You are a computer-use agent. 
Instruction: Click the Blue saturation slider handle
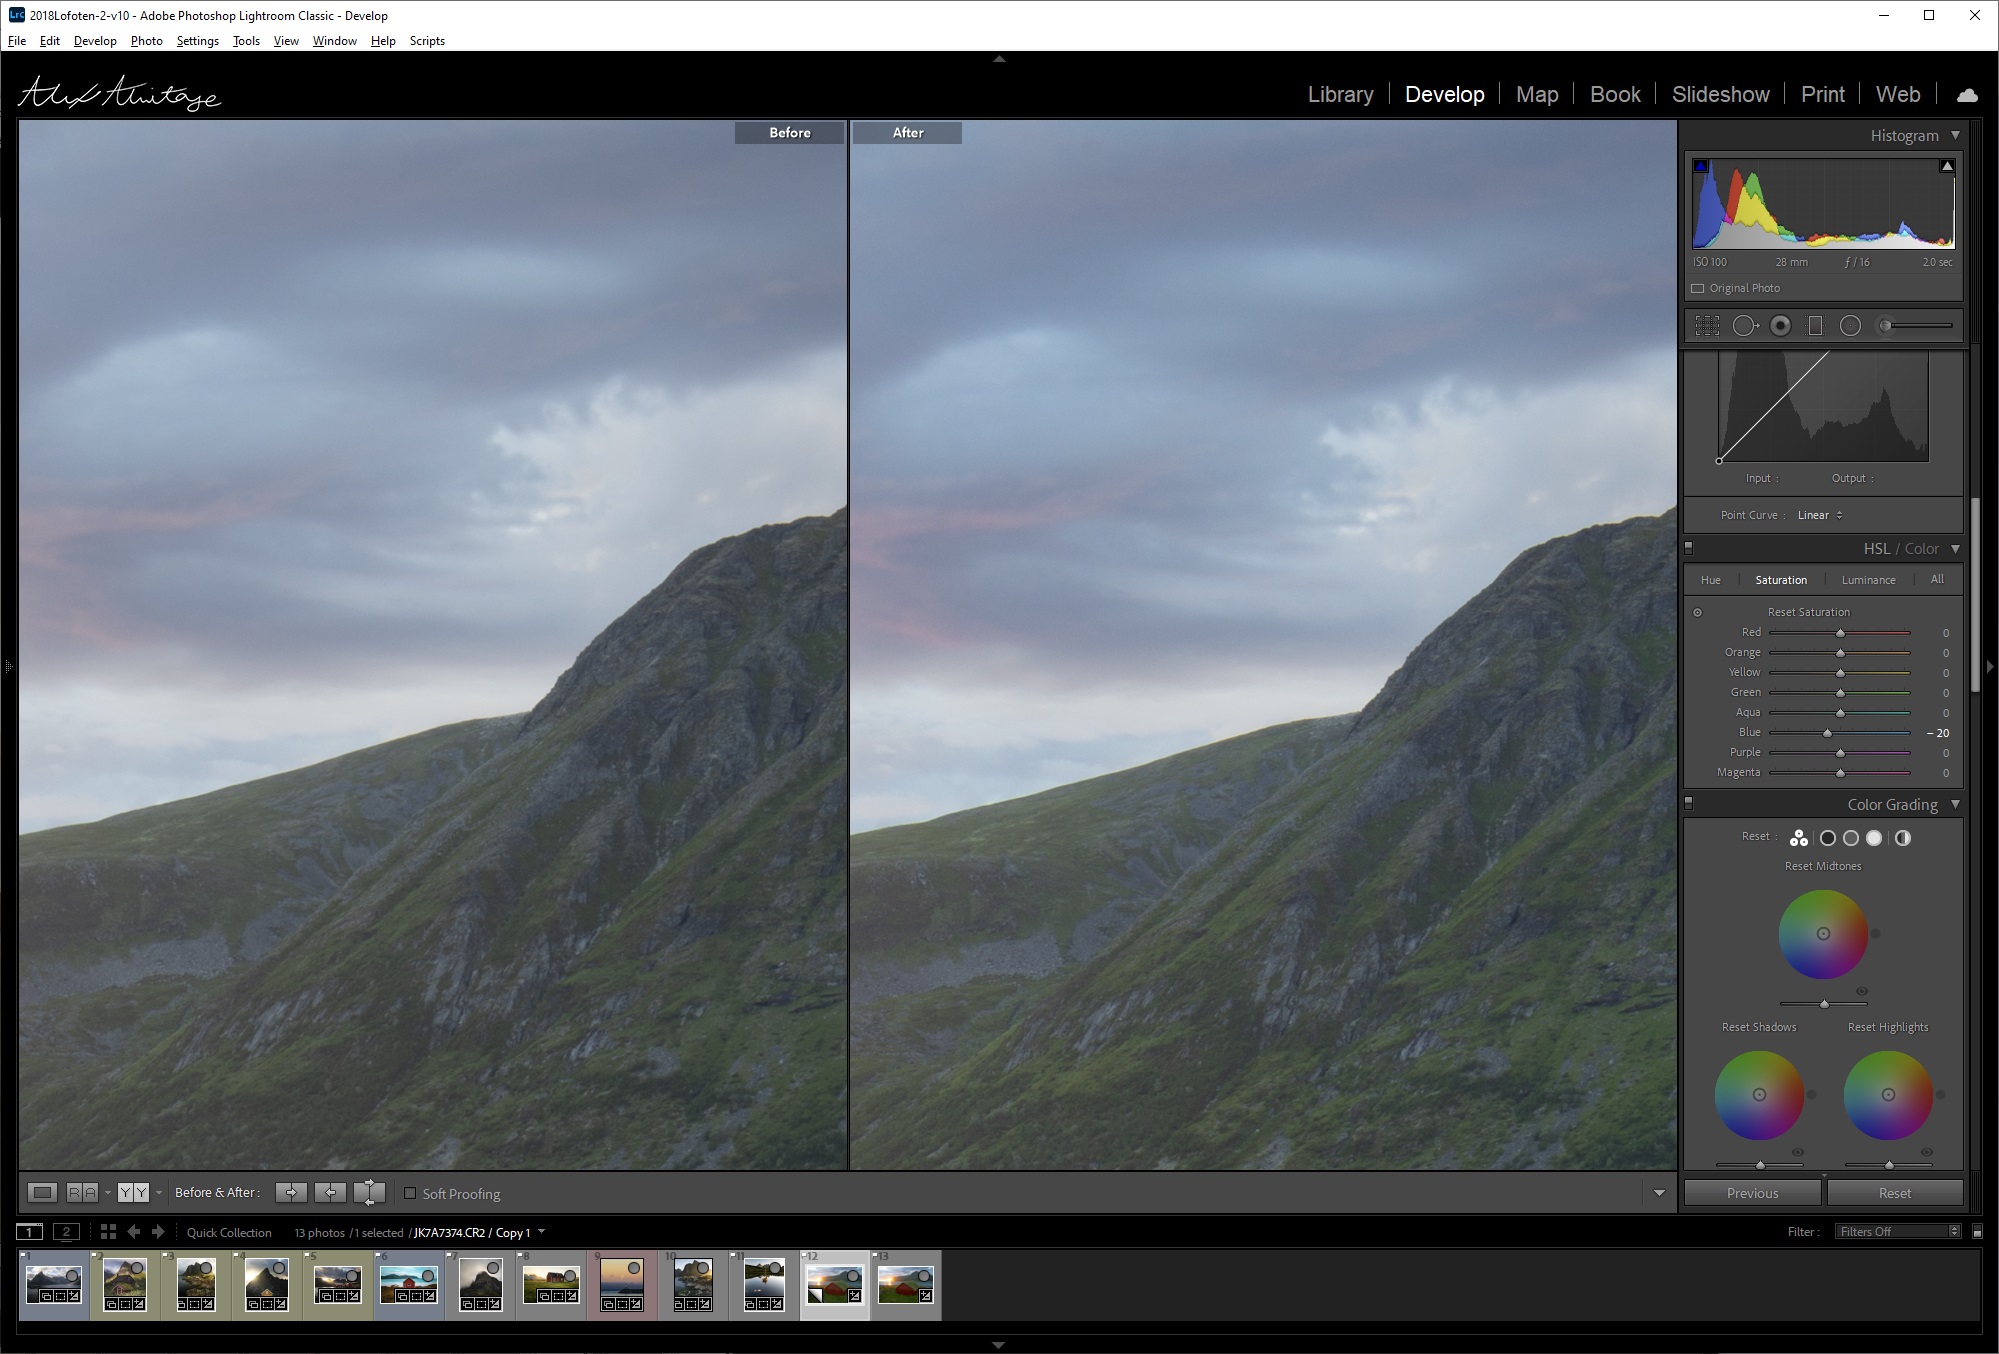1827,733
